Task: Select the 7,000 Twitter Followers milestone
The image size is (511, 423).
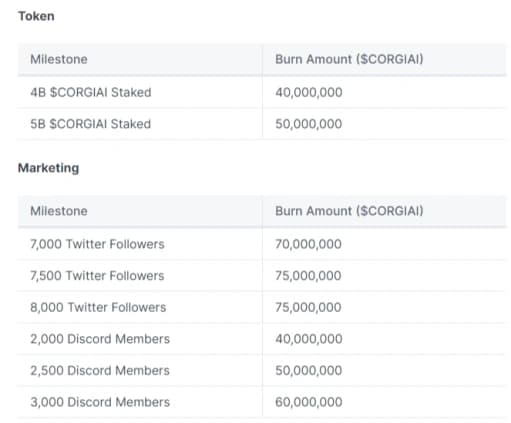Action: point(97,244)
